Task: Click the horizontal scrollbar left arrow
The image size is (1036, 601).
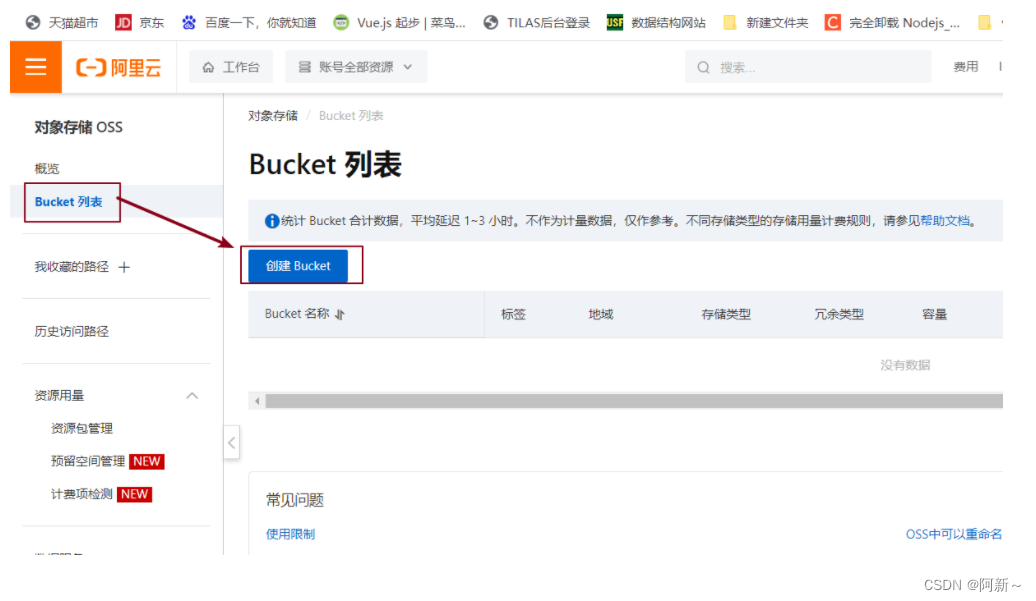Action: (257, 401)
